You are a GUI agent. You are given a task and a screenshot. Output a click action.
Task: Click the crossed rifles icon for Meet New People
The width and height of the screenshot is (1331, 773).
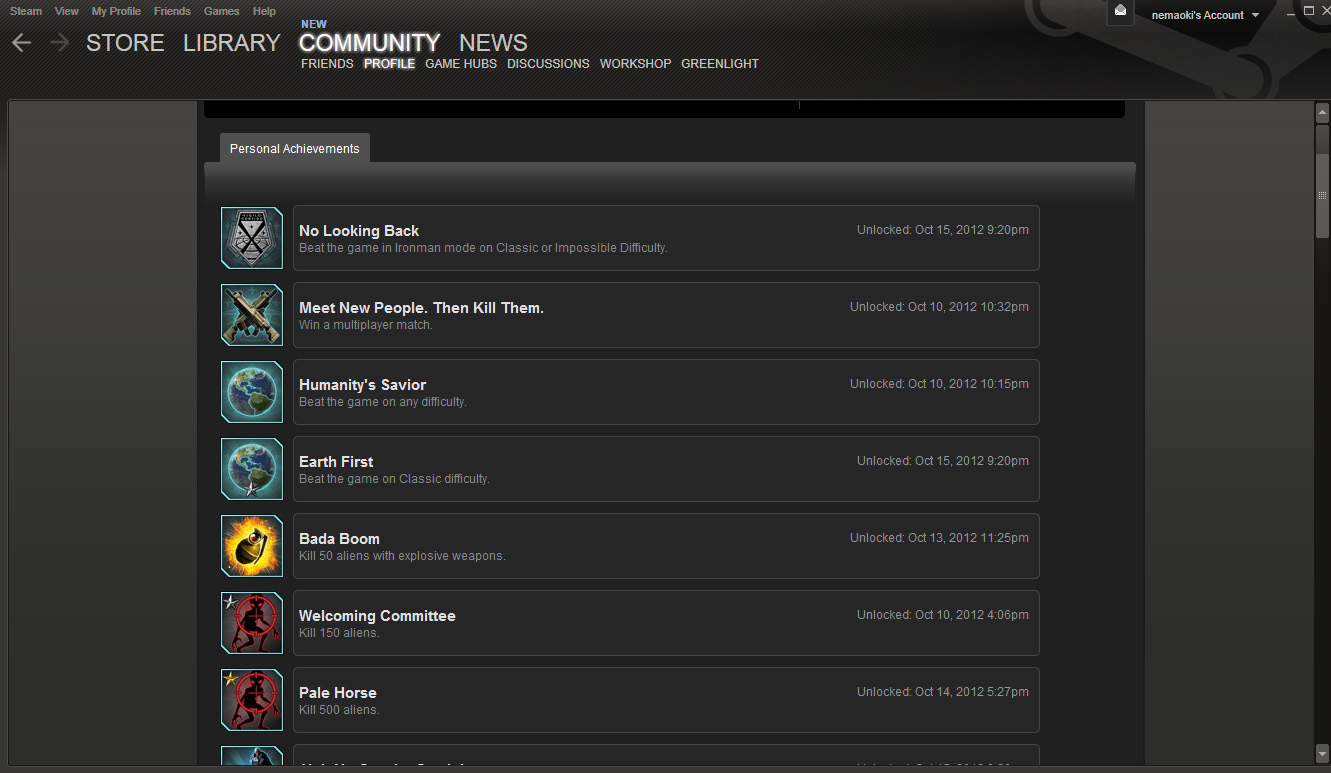pos(252,315)
